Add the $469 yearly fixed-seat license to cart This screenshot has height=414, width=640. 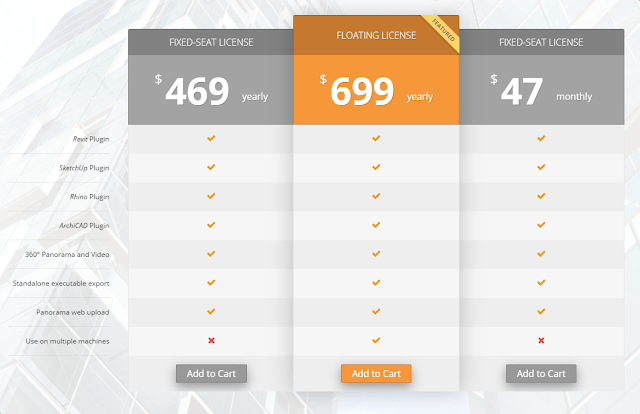point(211,373)
